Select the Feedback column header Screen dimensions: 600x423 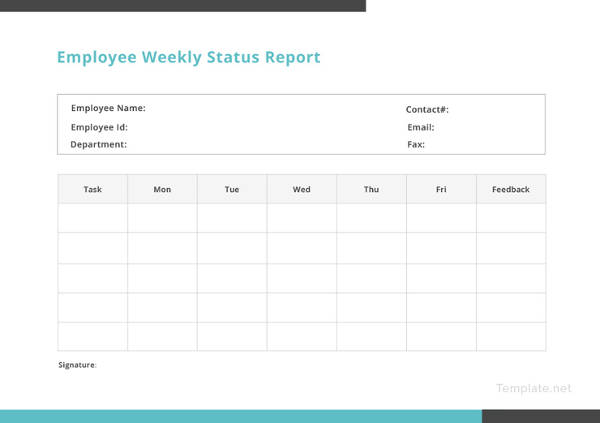[511, 189]
